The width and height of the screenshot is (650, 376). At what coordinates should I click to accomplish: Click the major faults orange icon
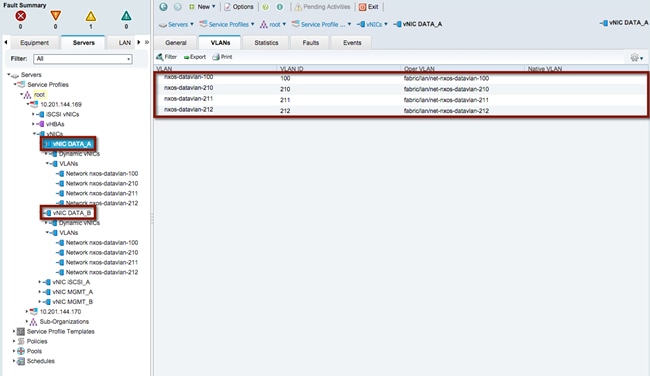56,16
